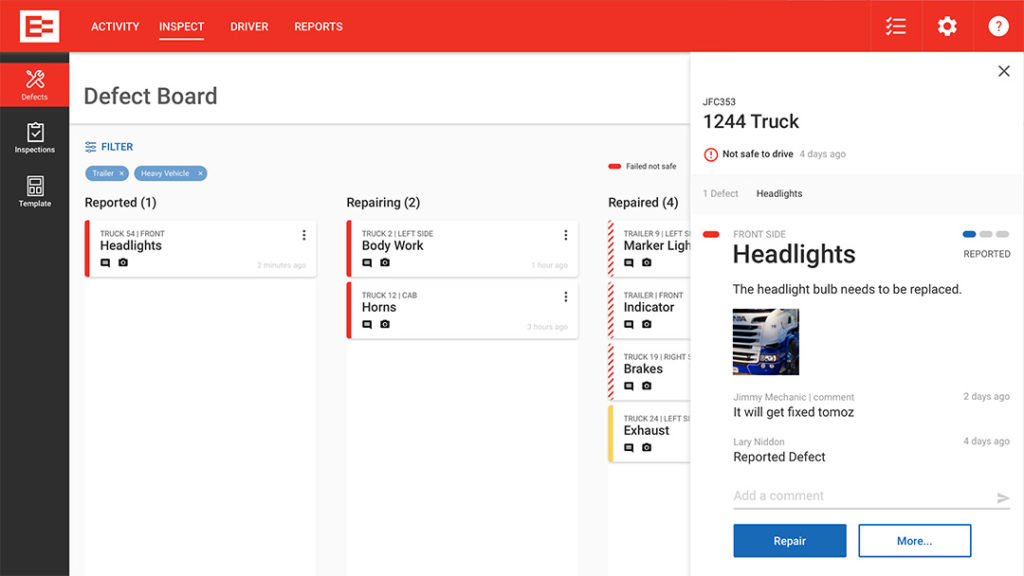Click comment icon on Body Work card

click(367, 263)
